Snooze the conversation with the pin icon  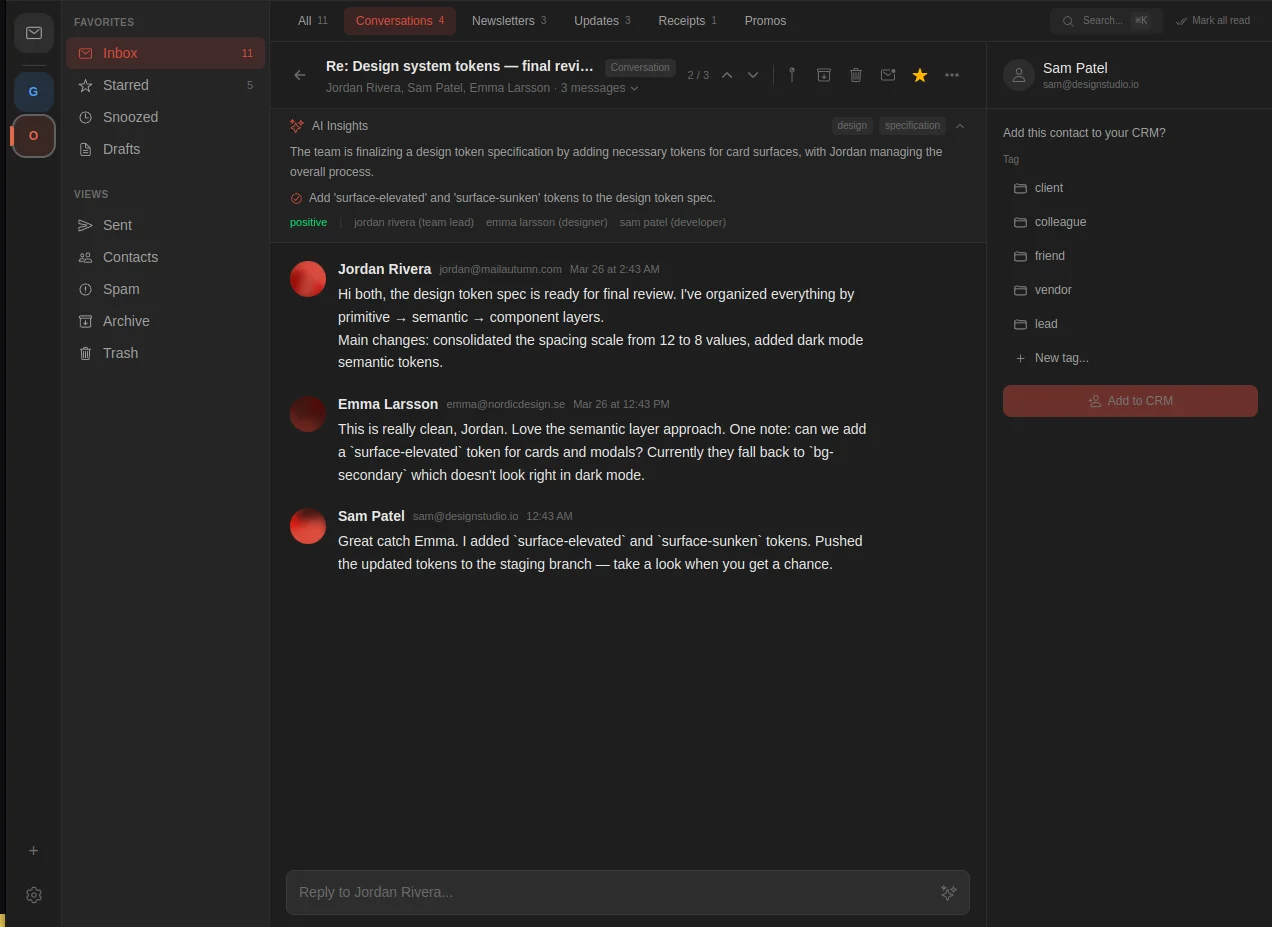(791, 74)
